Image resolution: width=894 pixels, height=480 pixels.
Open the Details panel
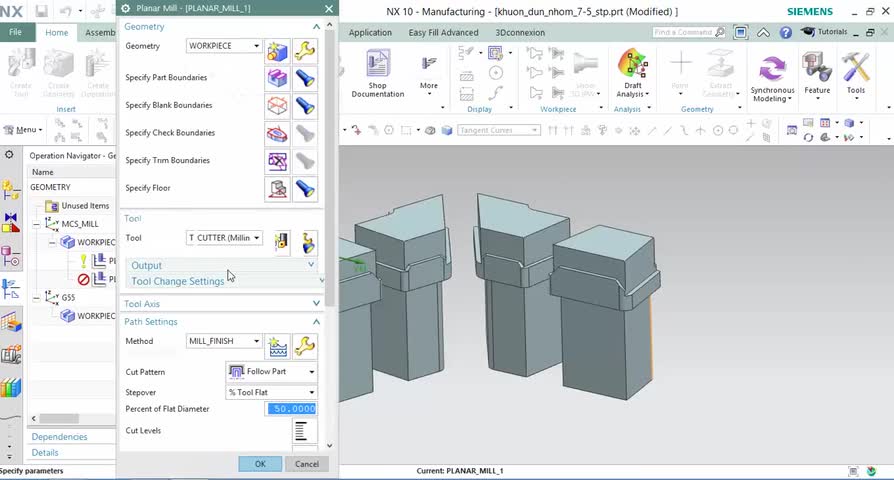coord(45,453)
